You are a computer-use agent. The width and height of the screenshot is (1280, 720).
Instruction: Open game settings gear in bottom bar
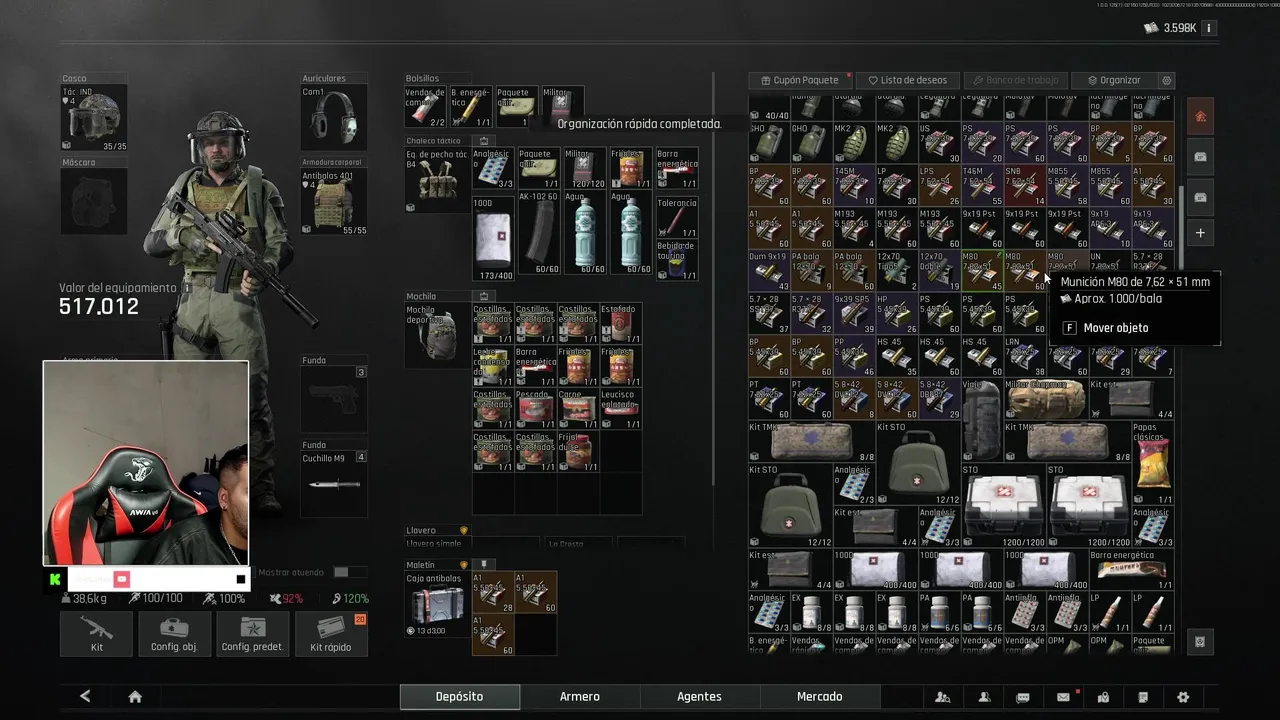(x=1183, y=697)
